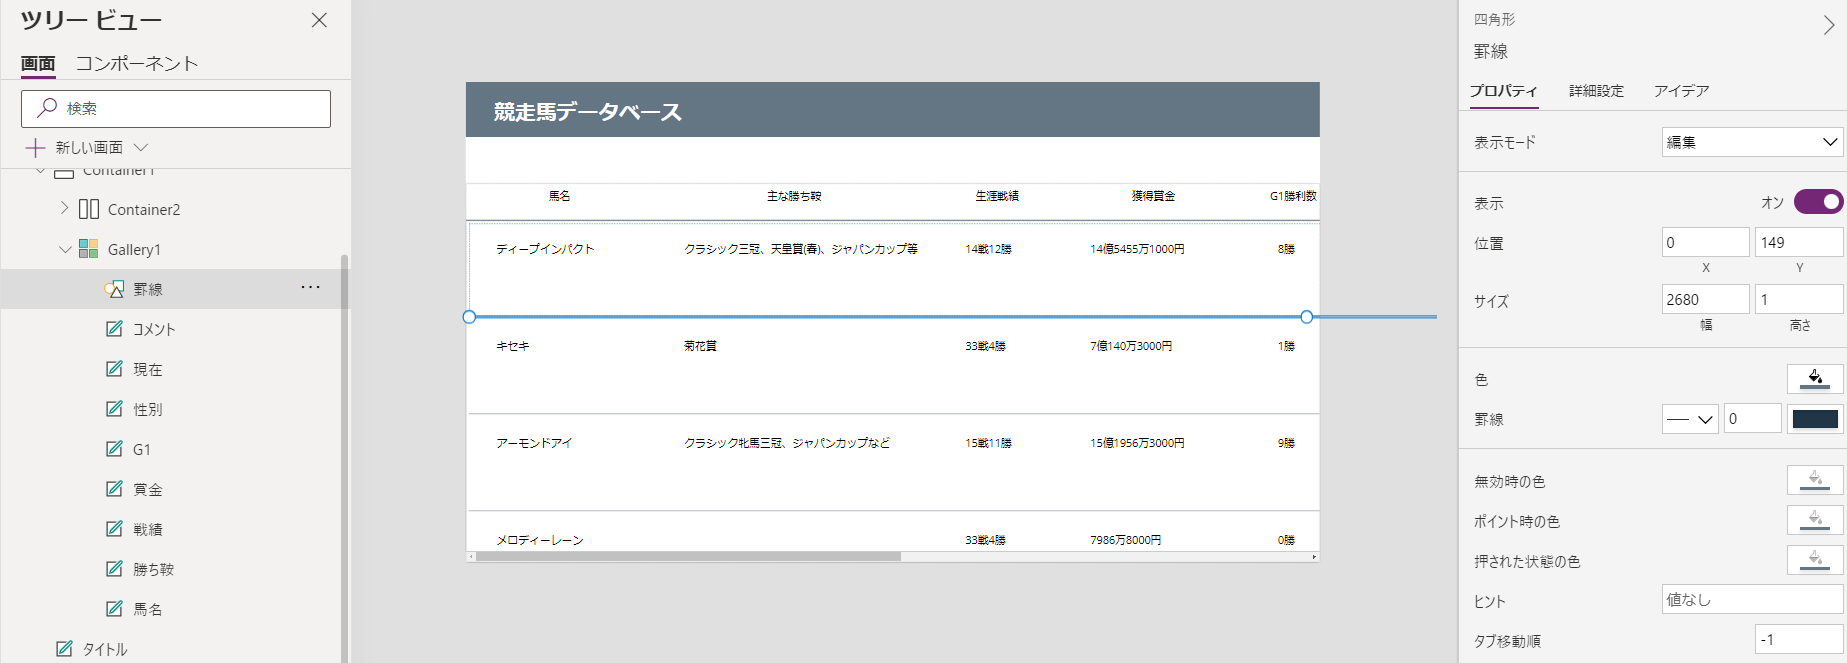Screen dimensions: 1847x663
Task: Click the 馬名 label edit icon
Action: [x=115, y=608]
